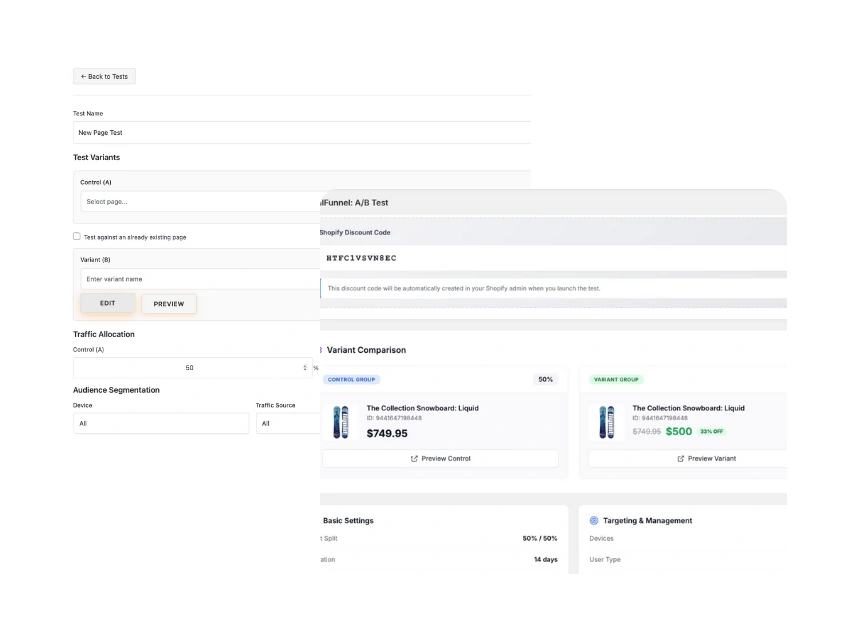
Task: Click the Preview Control button
Action: tap(440, 459)
